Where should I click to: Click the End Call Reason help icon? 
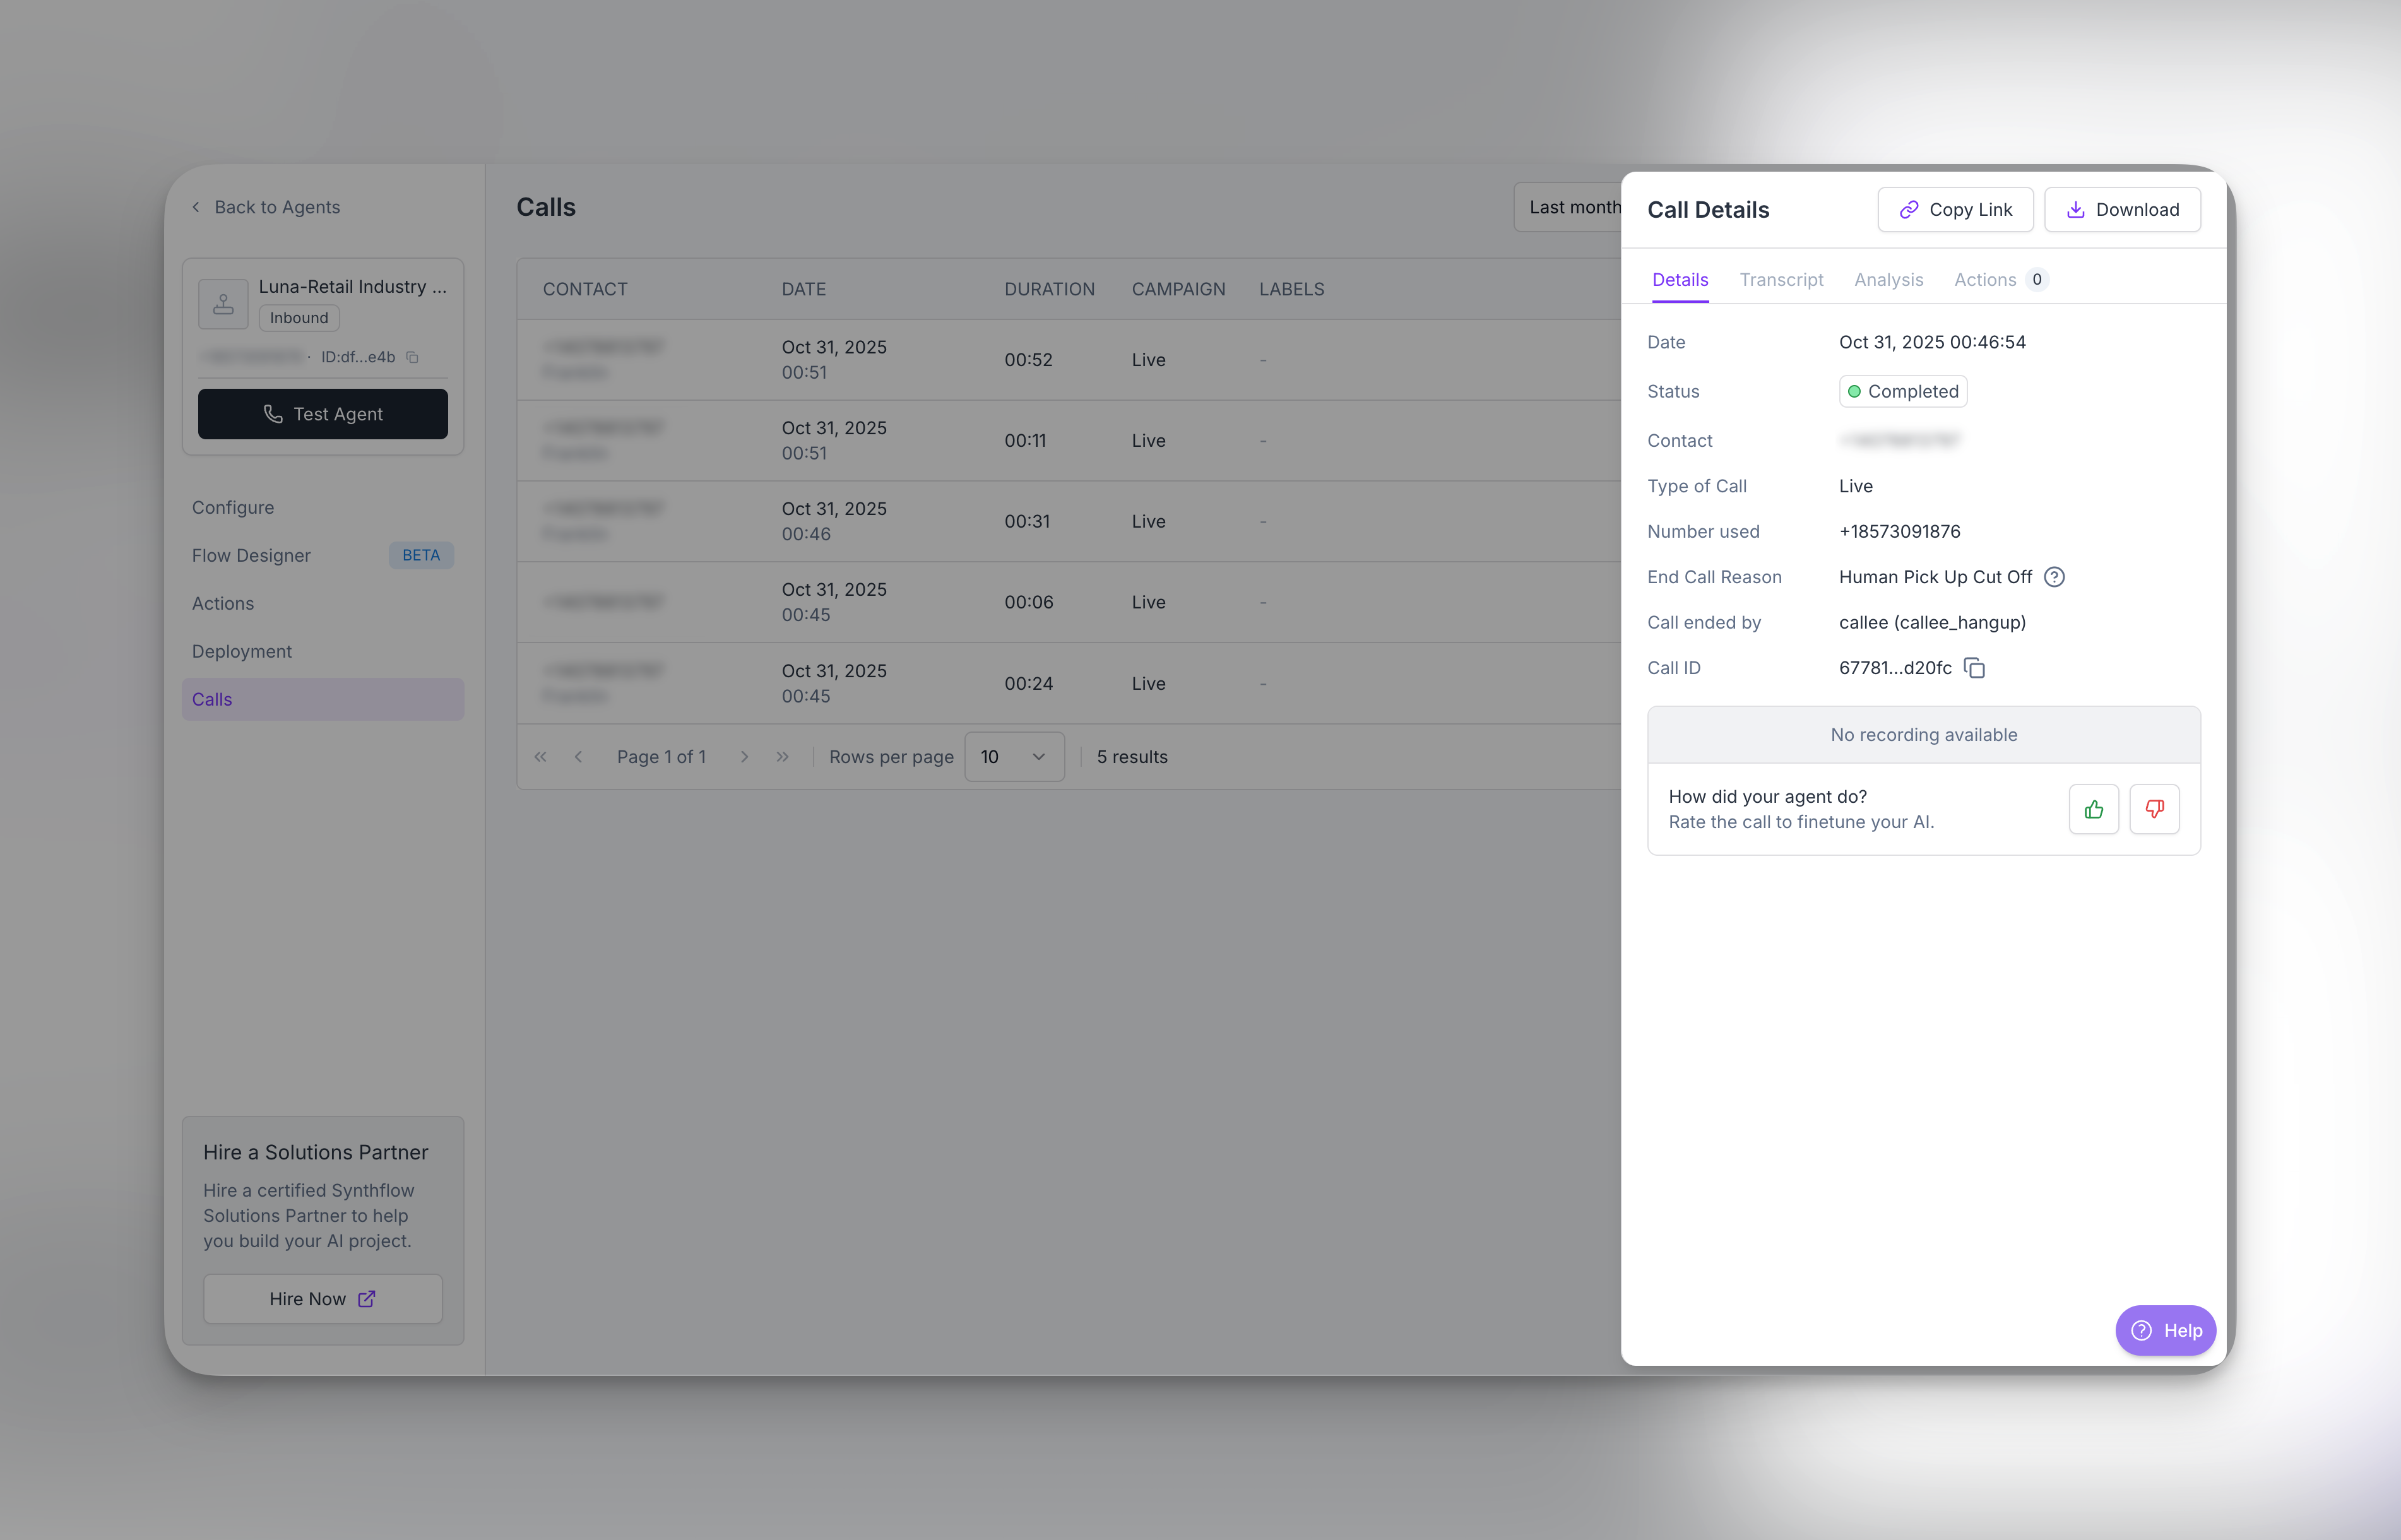(2054, 577)
